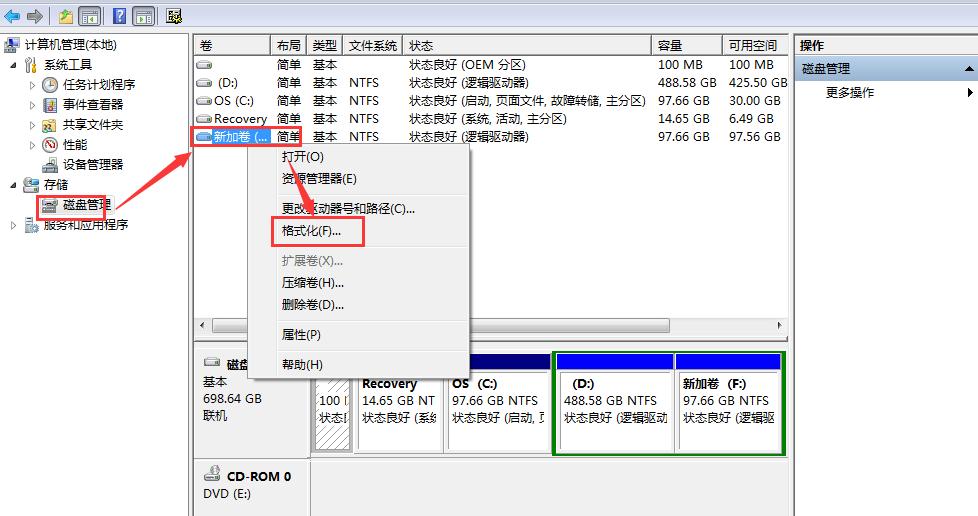Sort by the 文件系统 column header
The width and height of the screenshot is (978, 516).
click(x=372, y=46)
